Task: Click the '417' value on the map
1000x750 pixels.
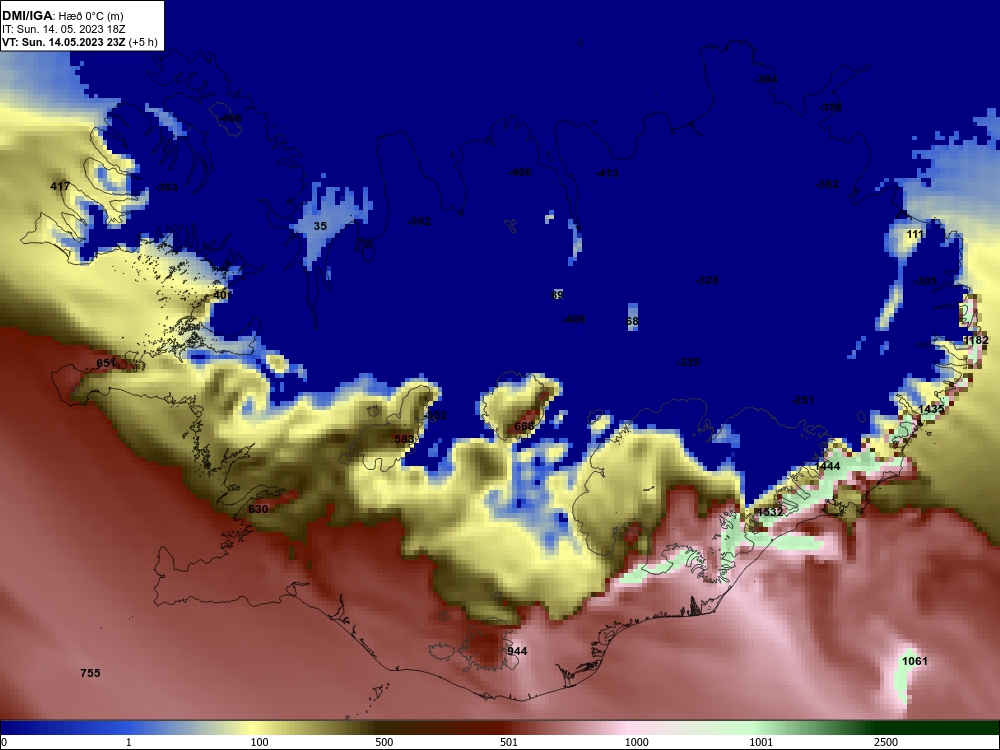Action: click(60, 186)
